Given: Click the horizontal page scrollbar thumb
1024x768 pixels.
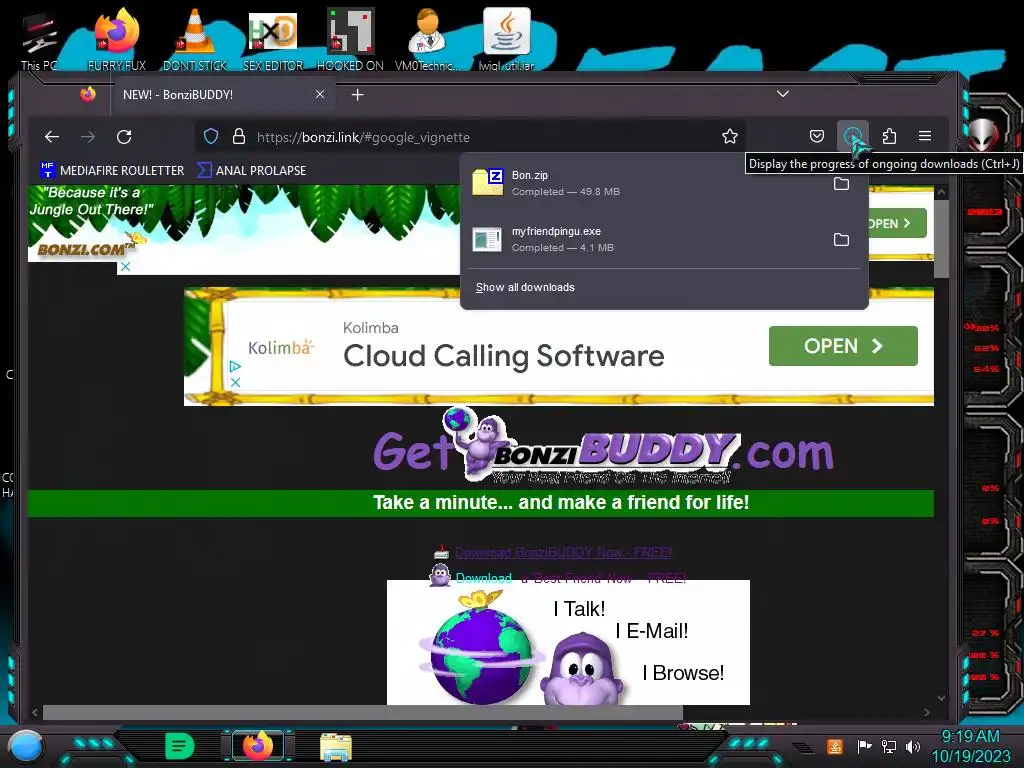Looking at the screenshot, I should pyautogui.click(x=362, y=712).
